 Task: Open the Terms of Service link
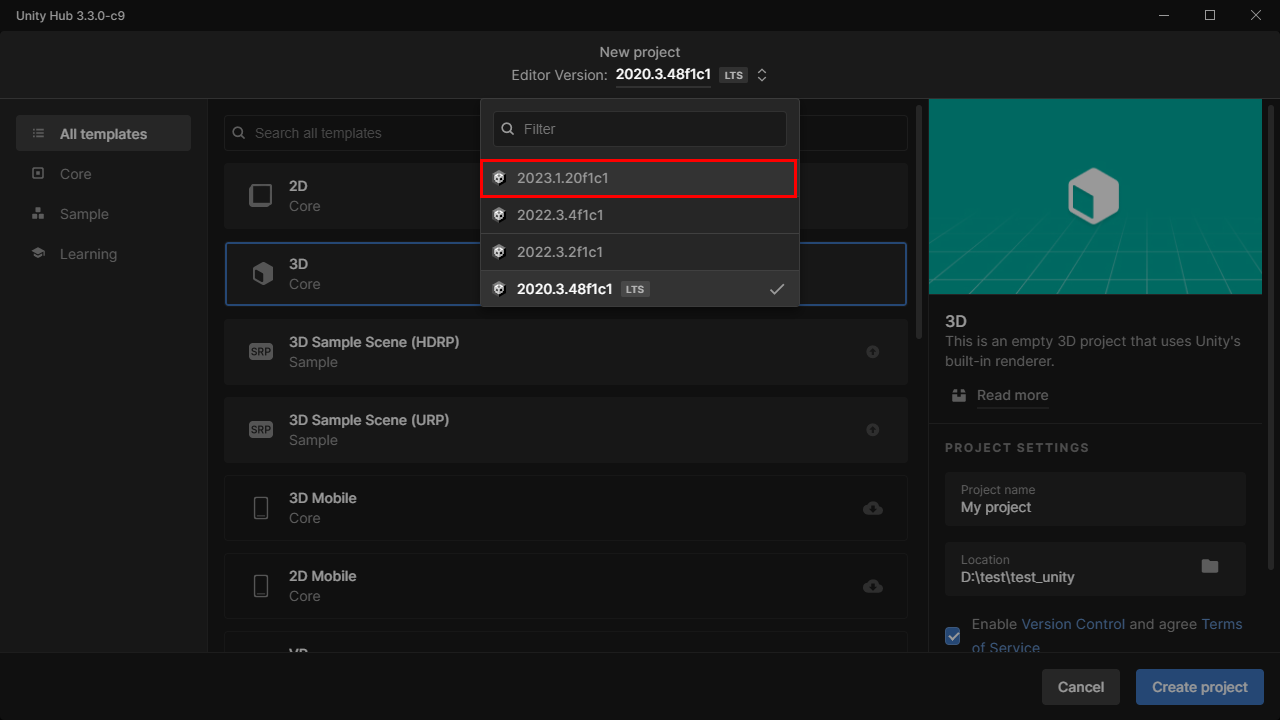(1007, 647)
